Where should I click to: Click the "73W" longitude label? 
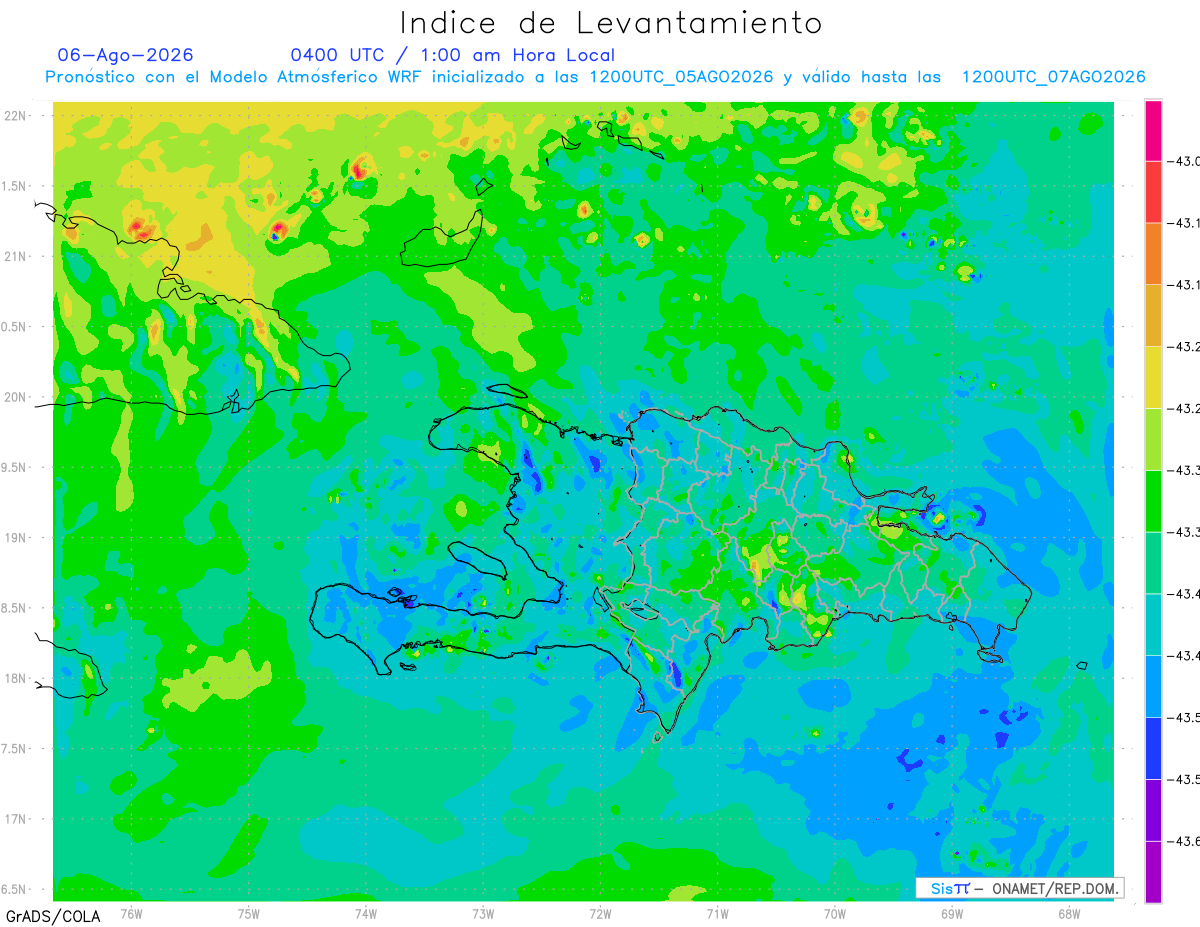pyautogui.click(x=483, y=913)
